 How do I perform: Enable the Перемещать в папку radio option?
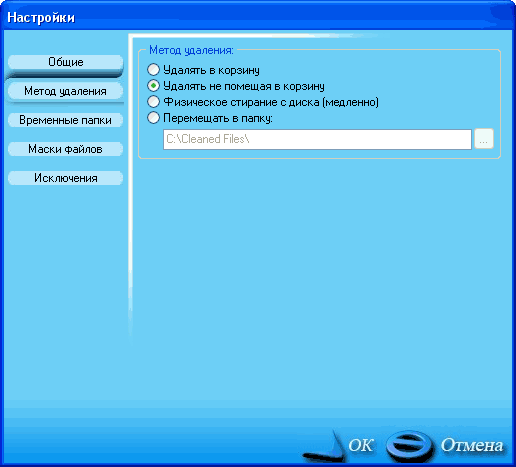click(x=153, y=118)
